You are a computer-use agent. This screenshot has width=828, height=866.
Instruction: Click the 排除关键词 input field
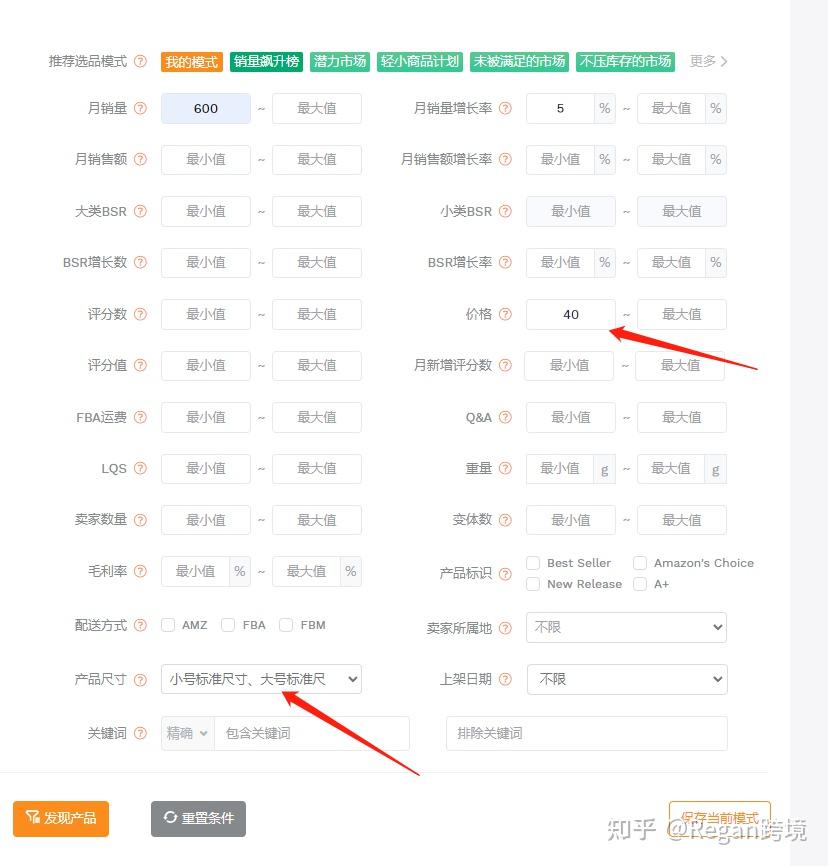pyautogui.click(x=587, y=733)
